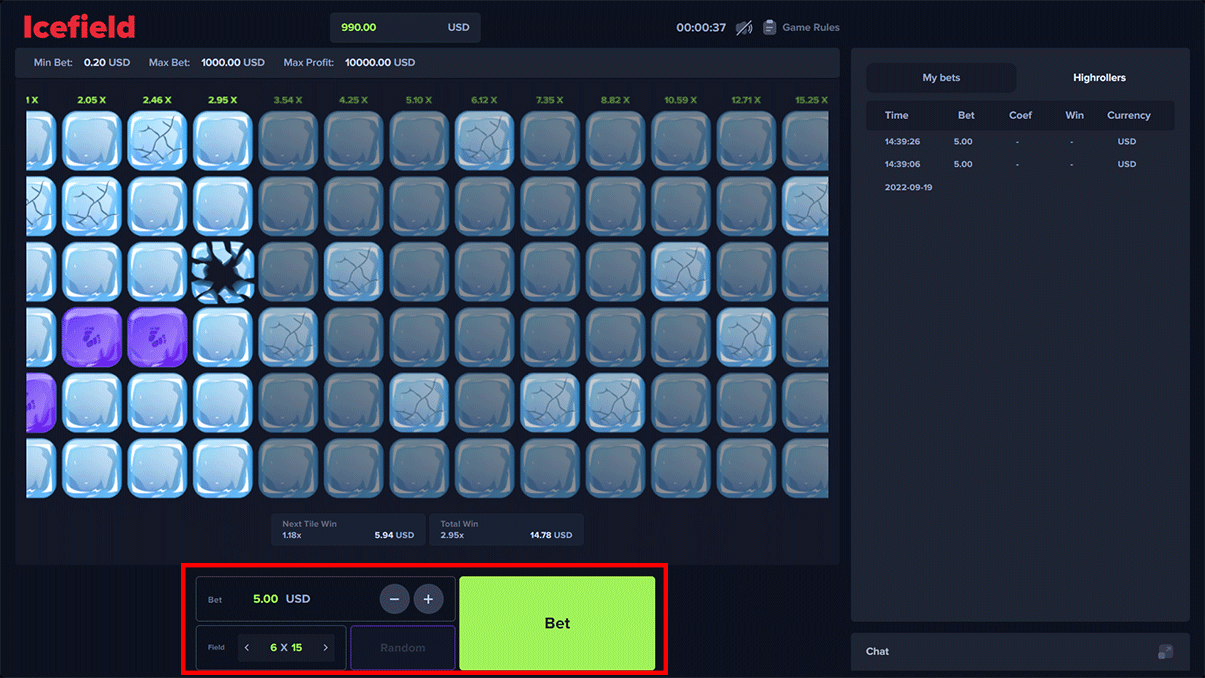This screenshot has height=678, width=1205.
Task: Switch to the Highrollers tab
Action: click(1099, 78)
